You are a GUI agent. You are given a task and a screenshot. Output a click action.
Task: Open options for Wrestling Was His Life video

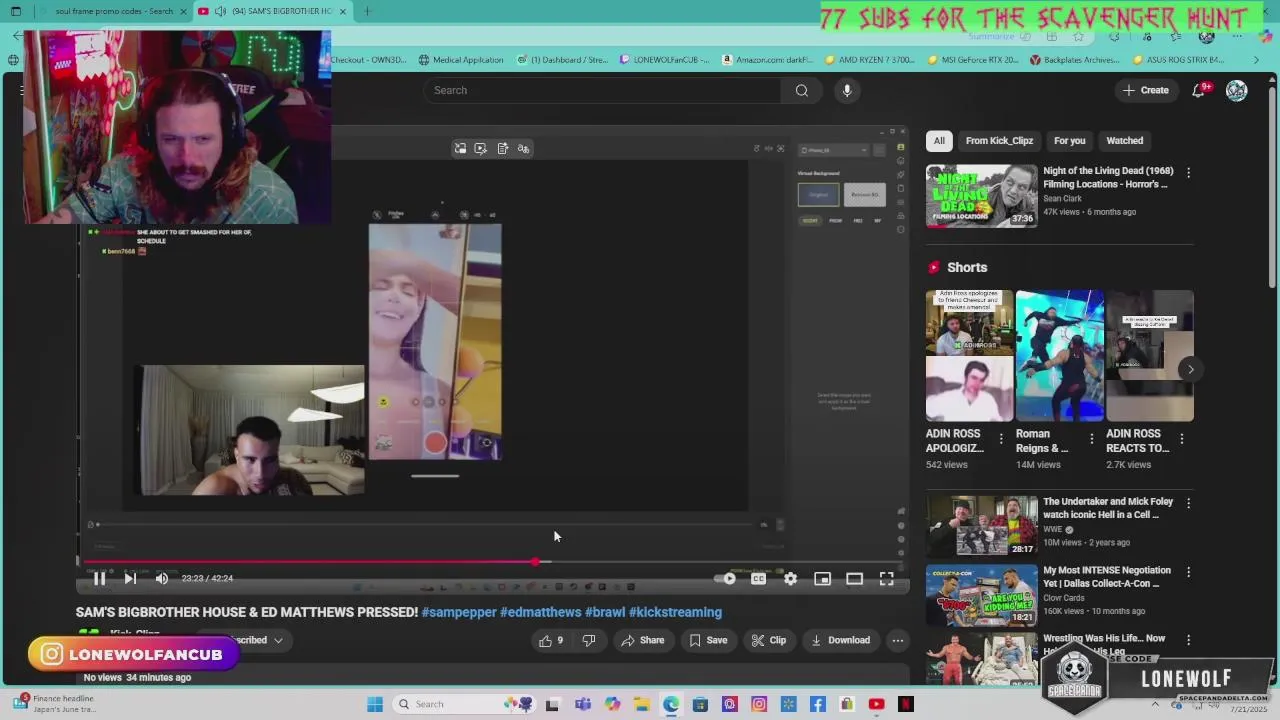(1188, 640)
